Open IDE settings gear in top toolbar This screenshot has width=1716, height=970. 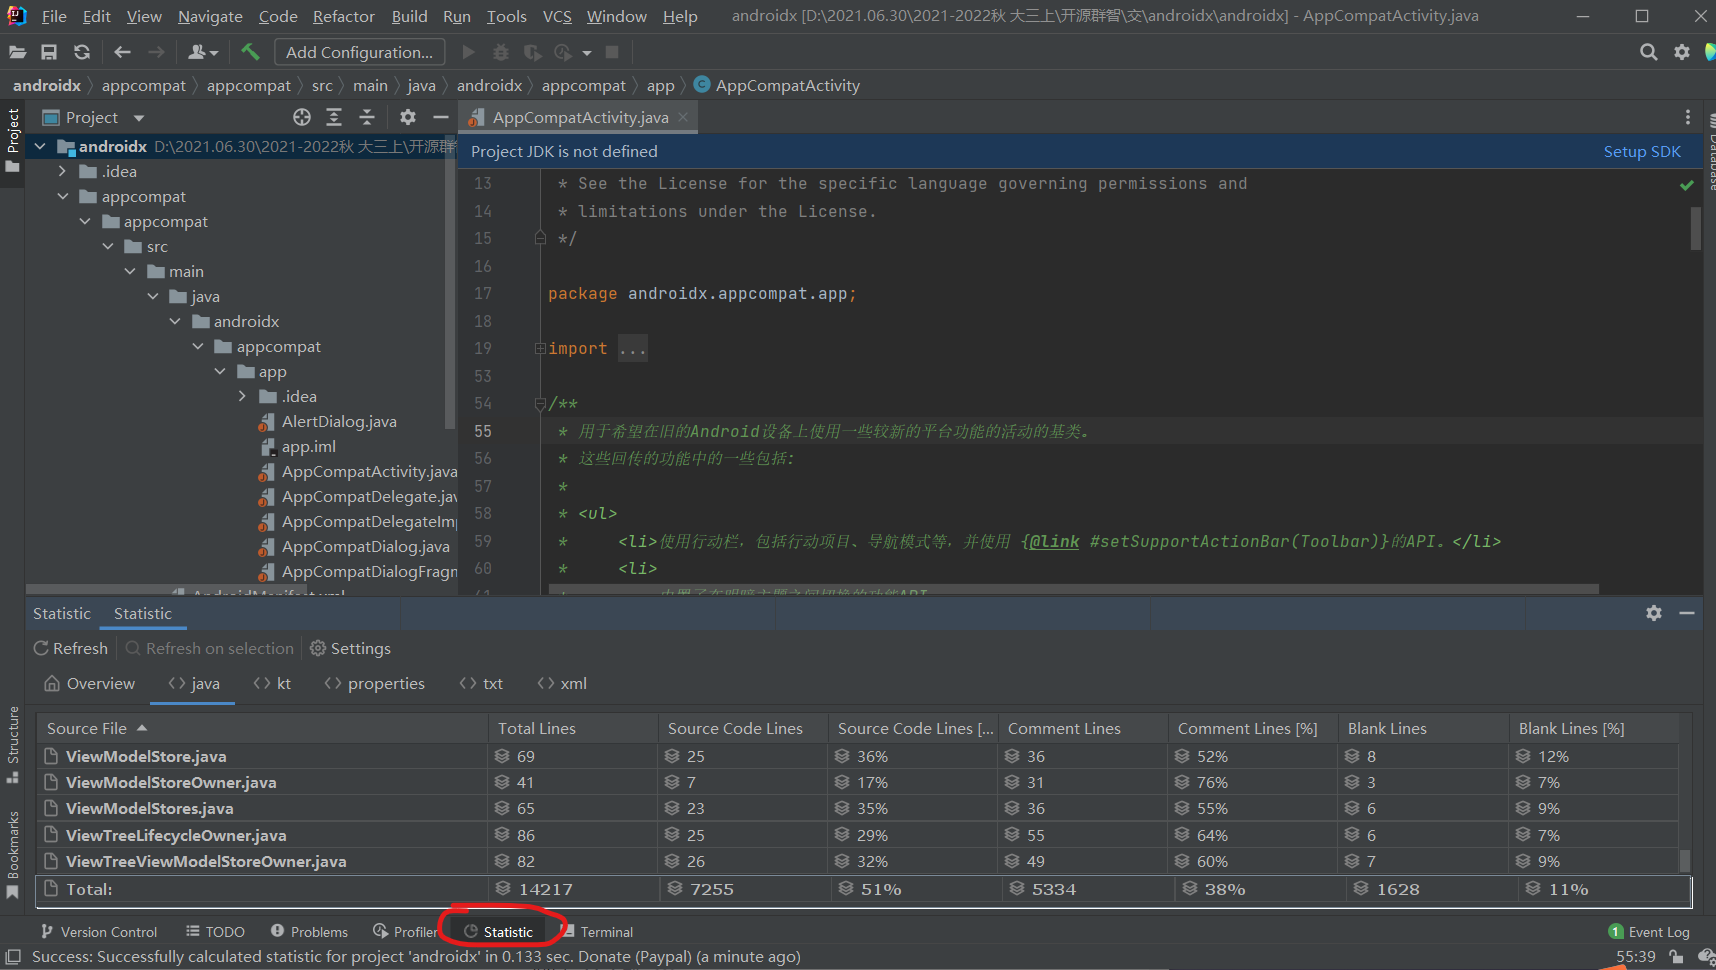pyautogui.click(x=1682, y=52)
